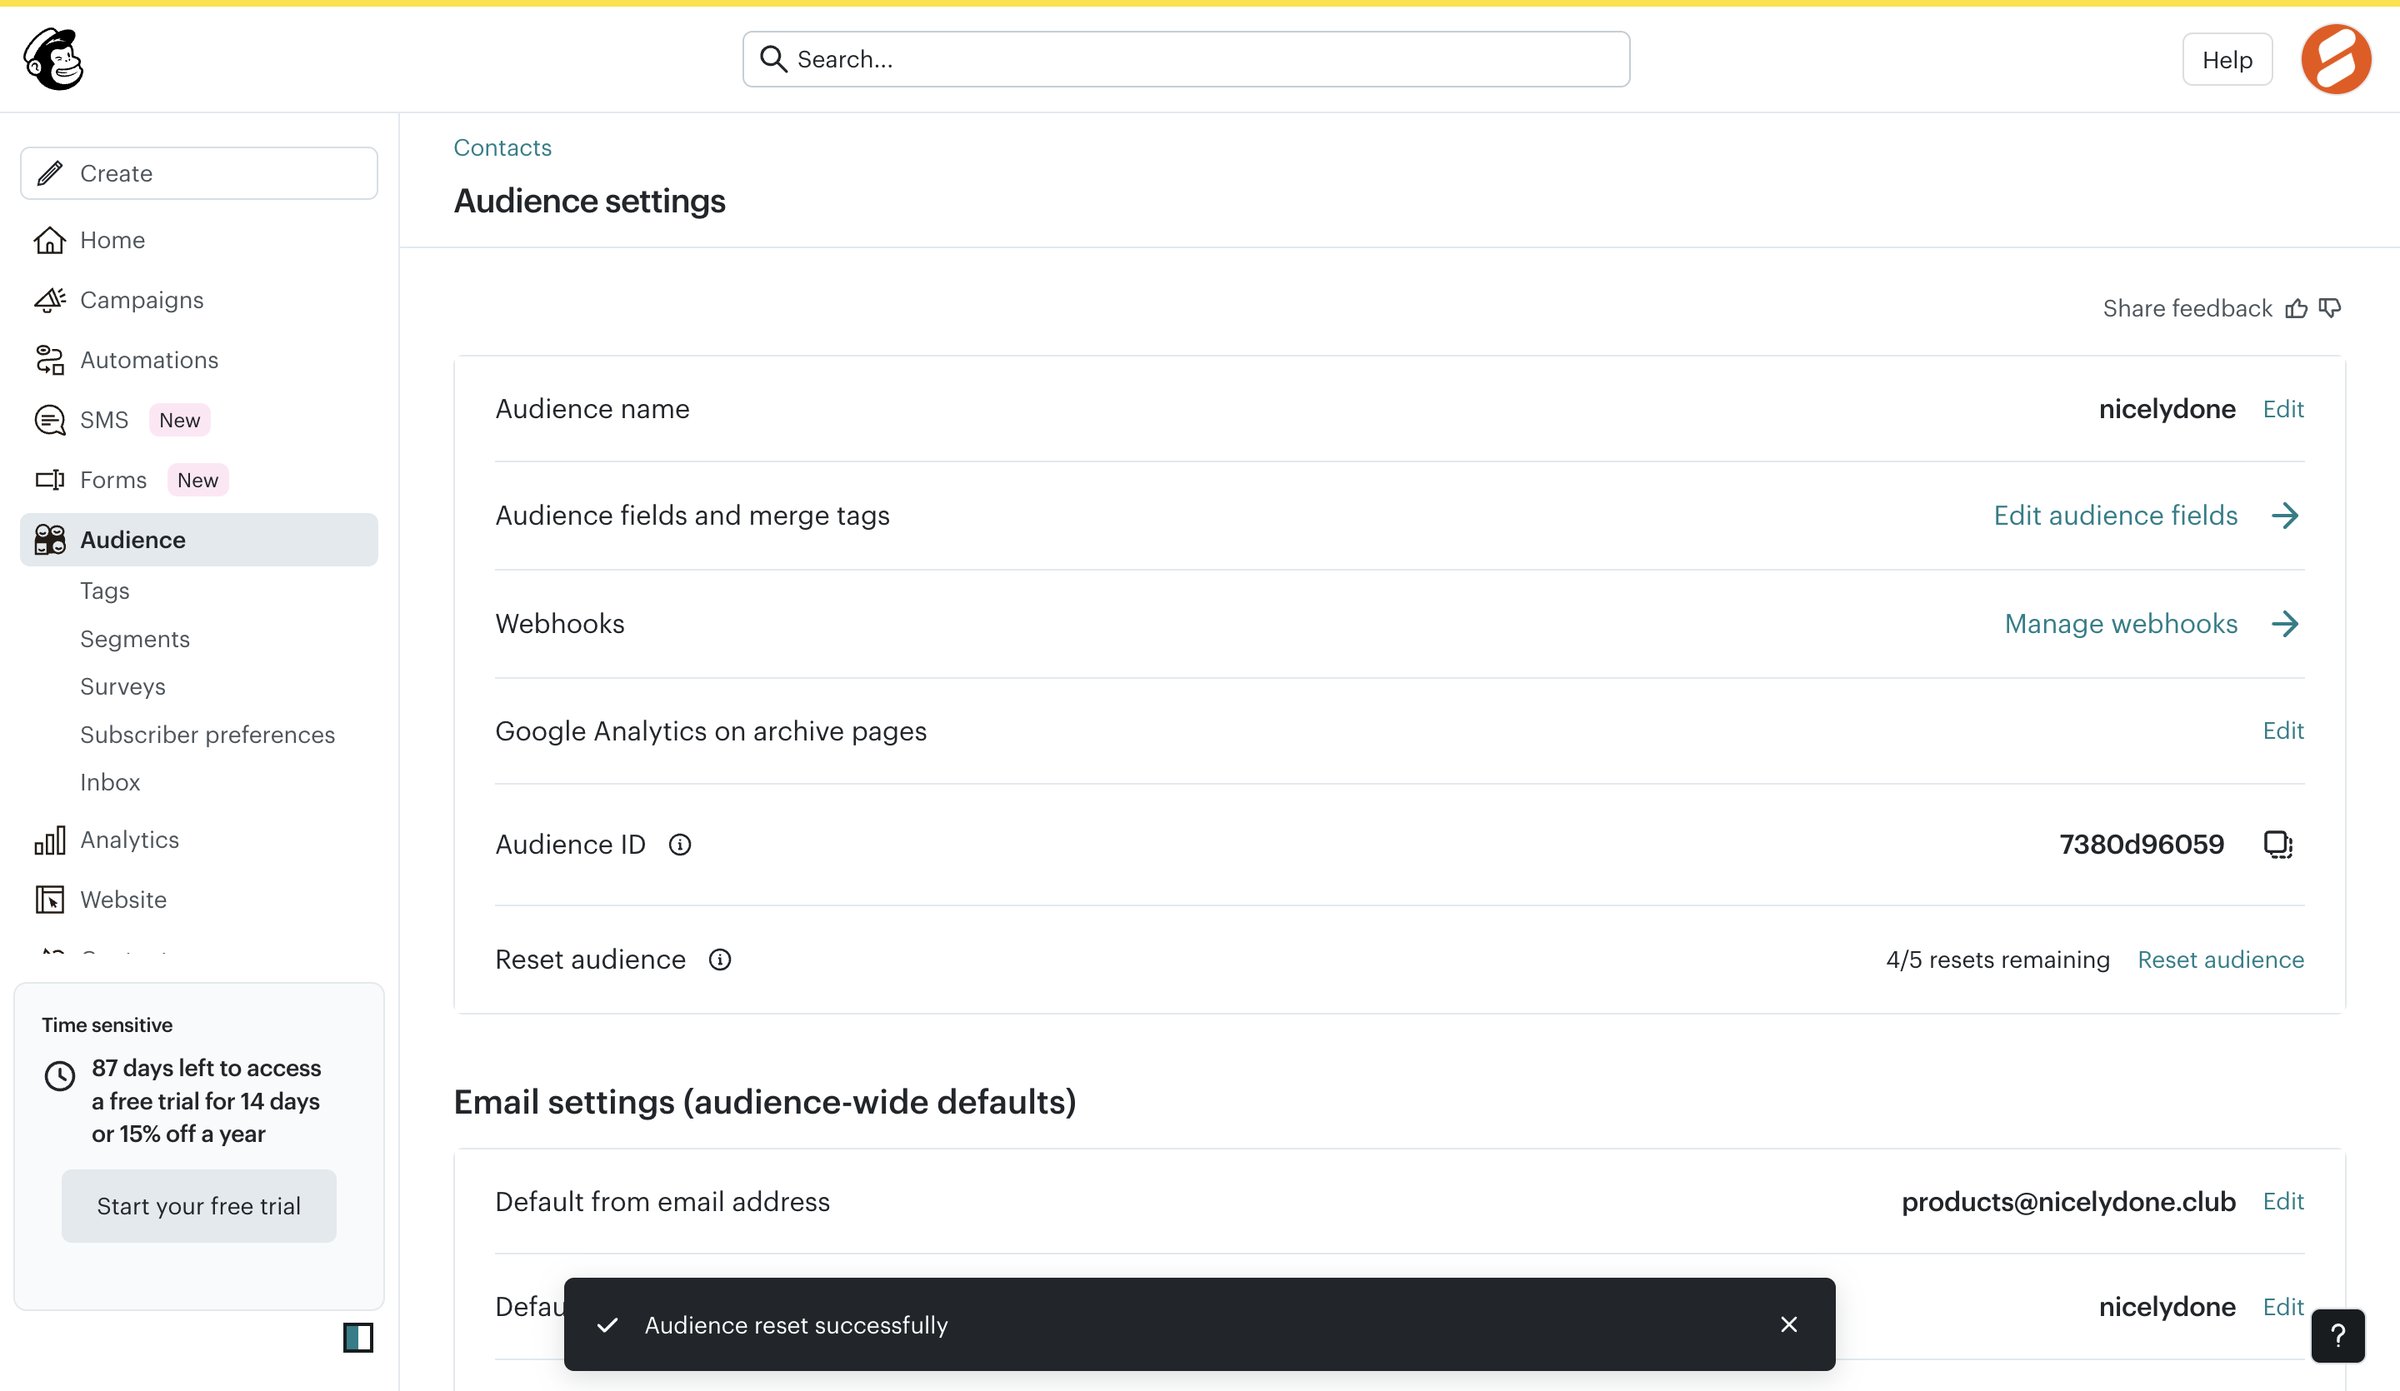The height and width of the screenshot is (1391, 2400).
Task: Edit the Audience name
Action: pos(2283,409)
